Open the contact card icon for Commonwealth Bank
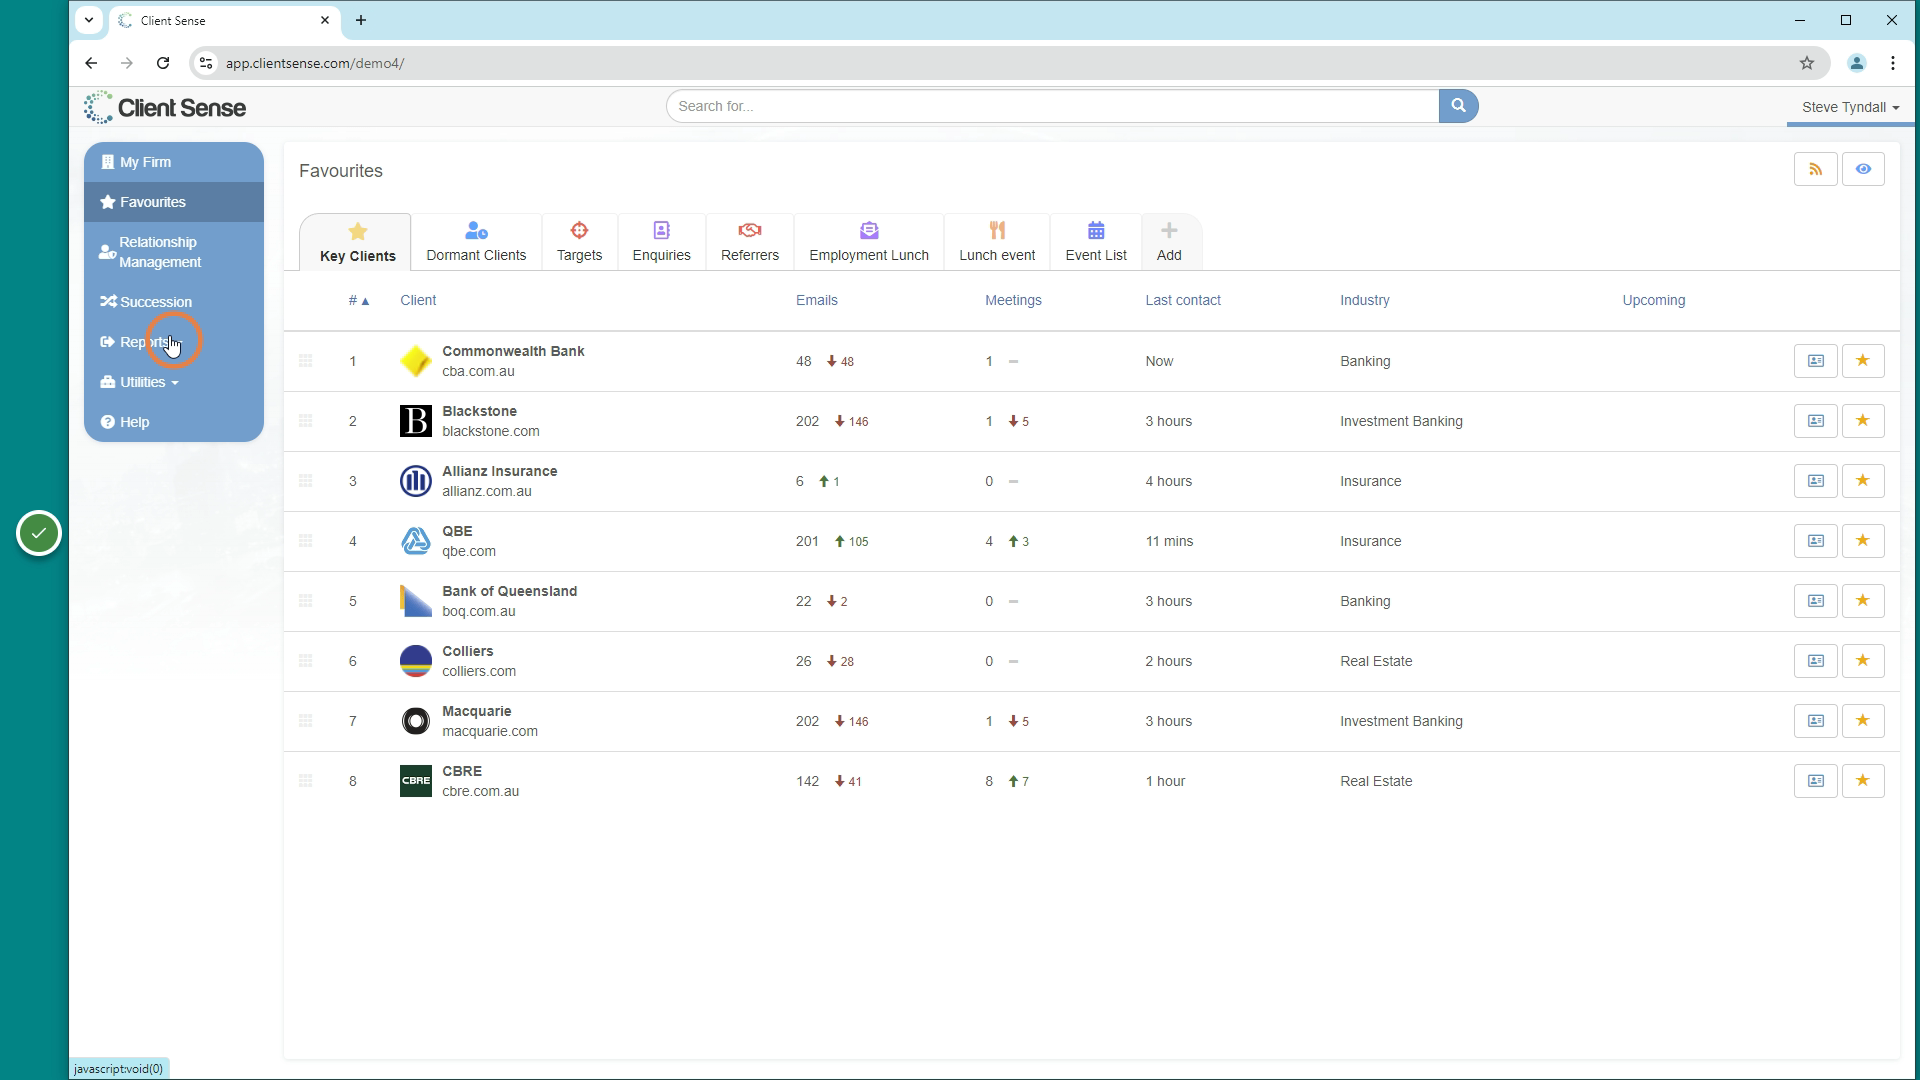Image resolution: width=1920 pixels, height=1080 pixels. coord(1815,361)
